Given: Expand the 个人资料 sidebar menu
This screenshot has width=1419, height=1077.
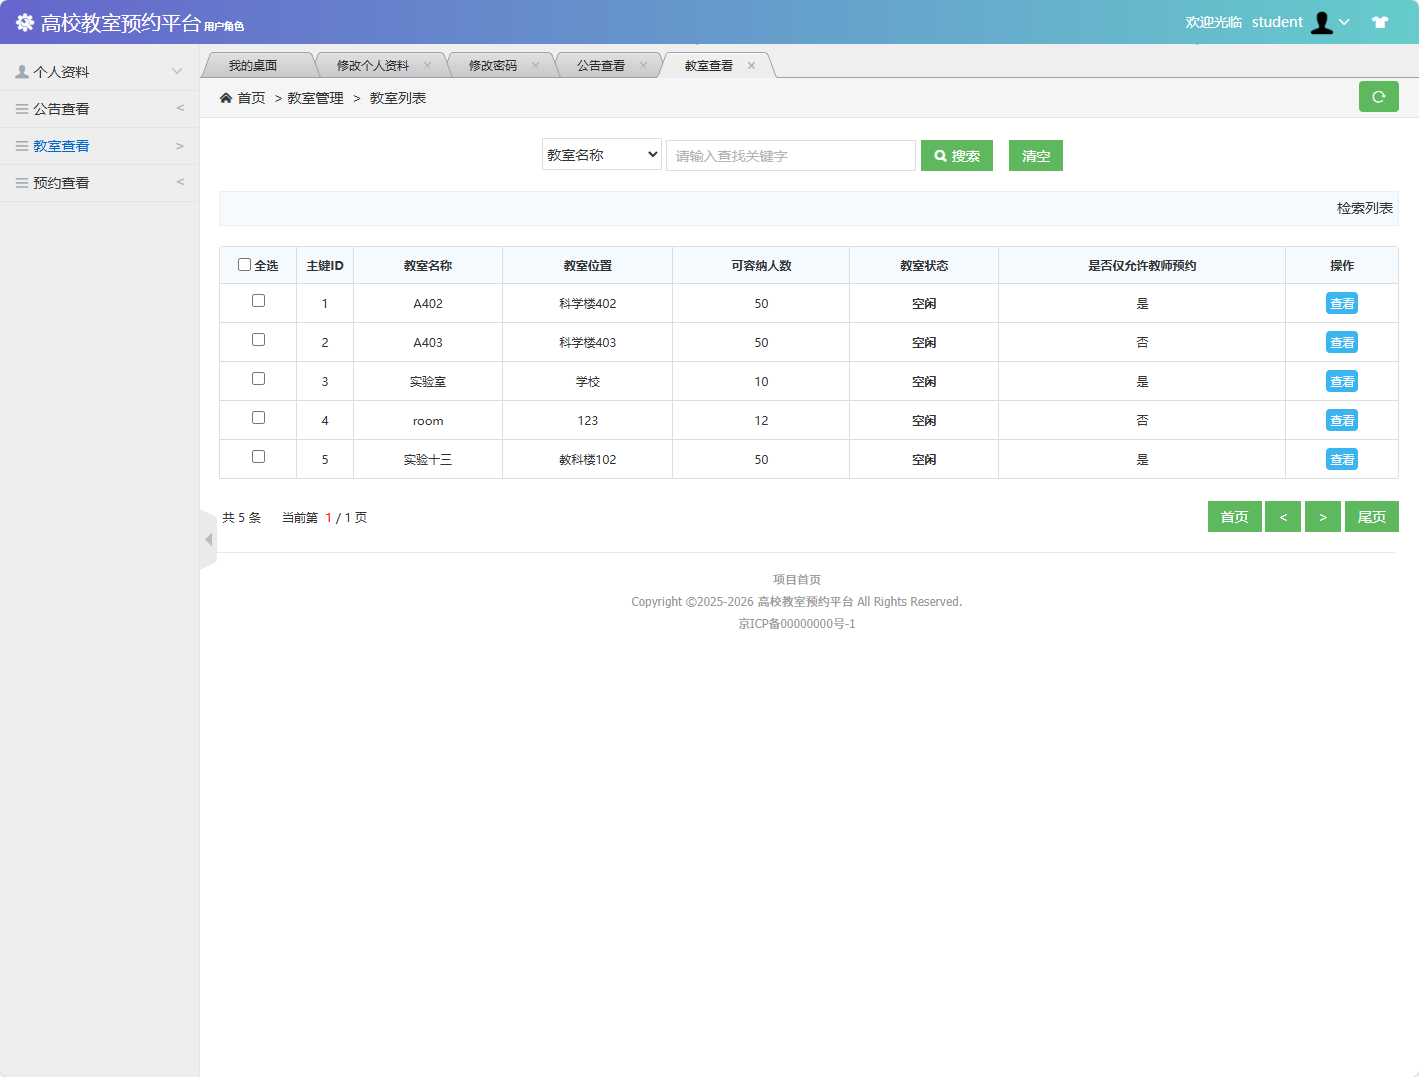Looking at the screenshot, I should coord(177,72).
